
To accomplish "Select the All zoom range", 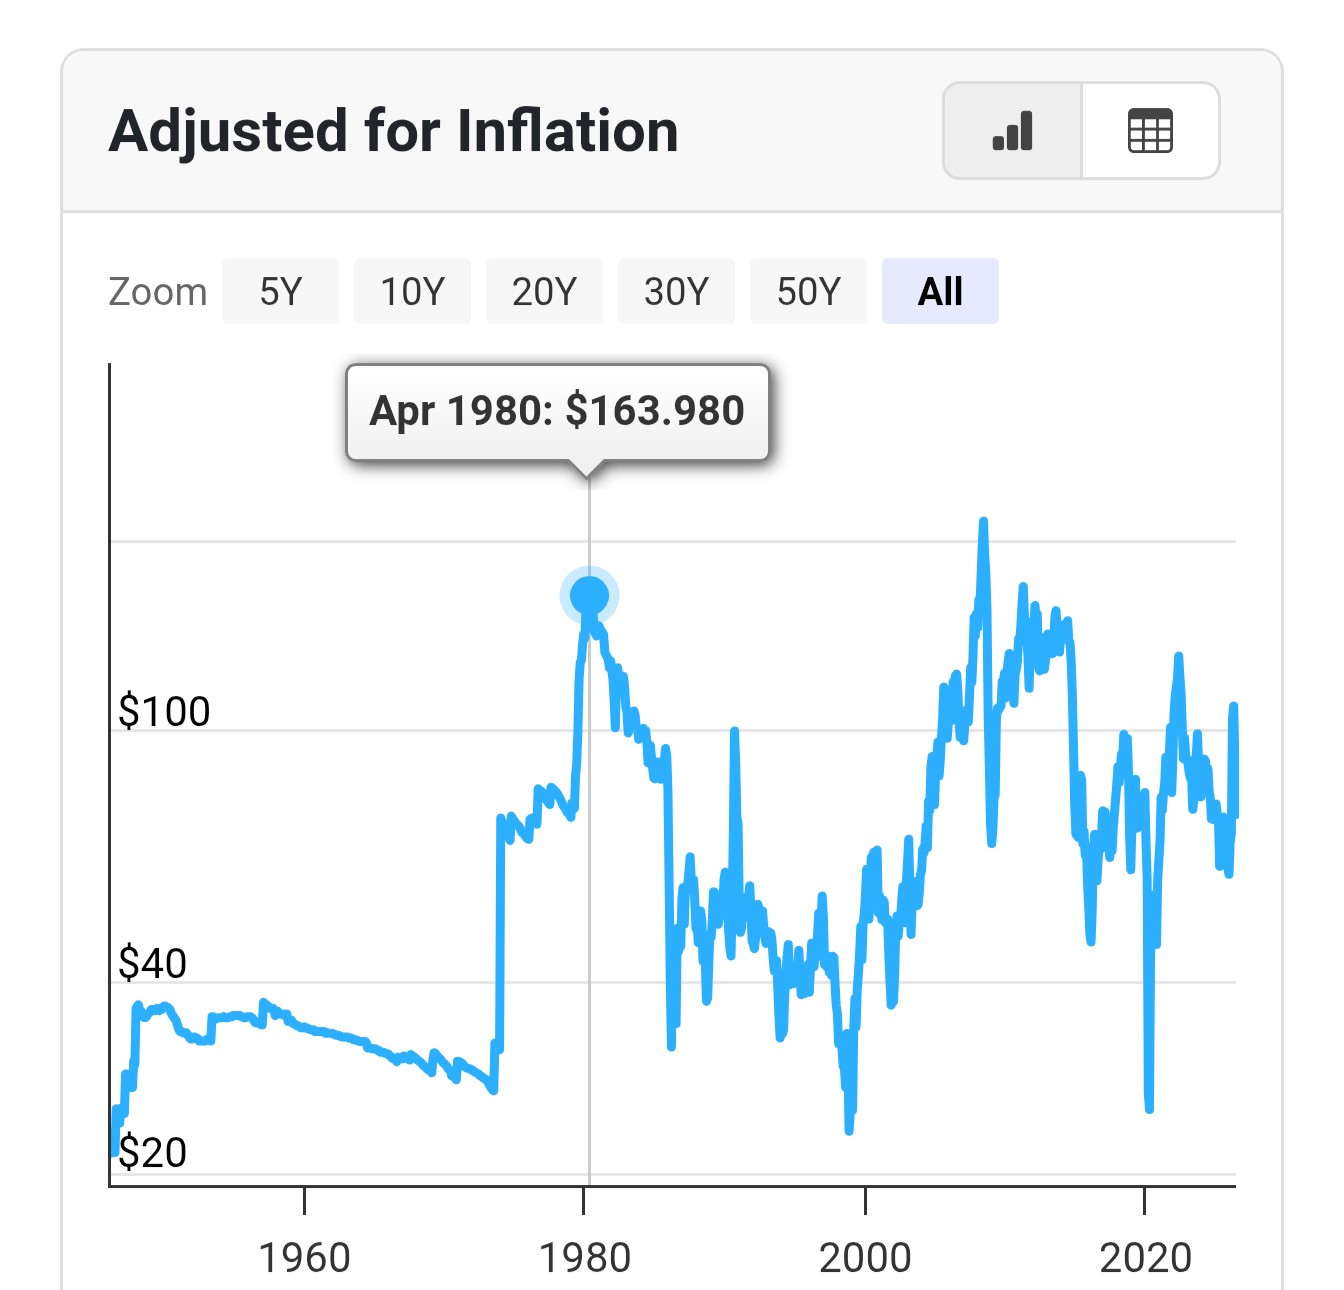I will (940, 291).
